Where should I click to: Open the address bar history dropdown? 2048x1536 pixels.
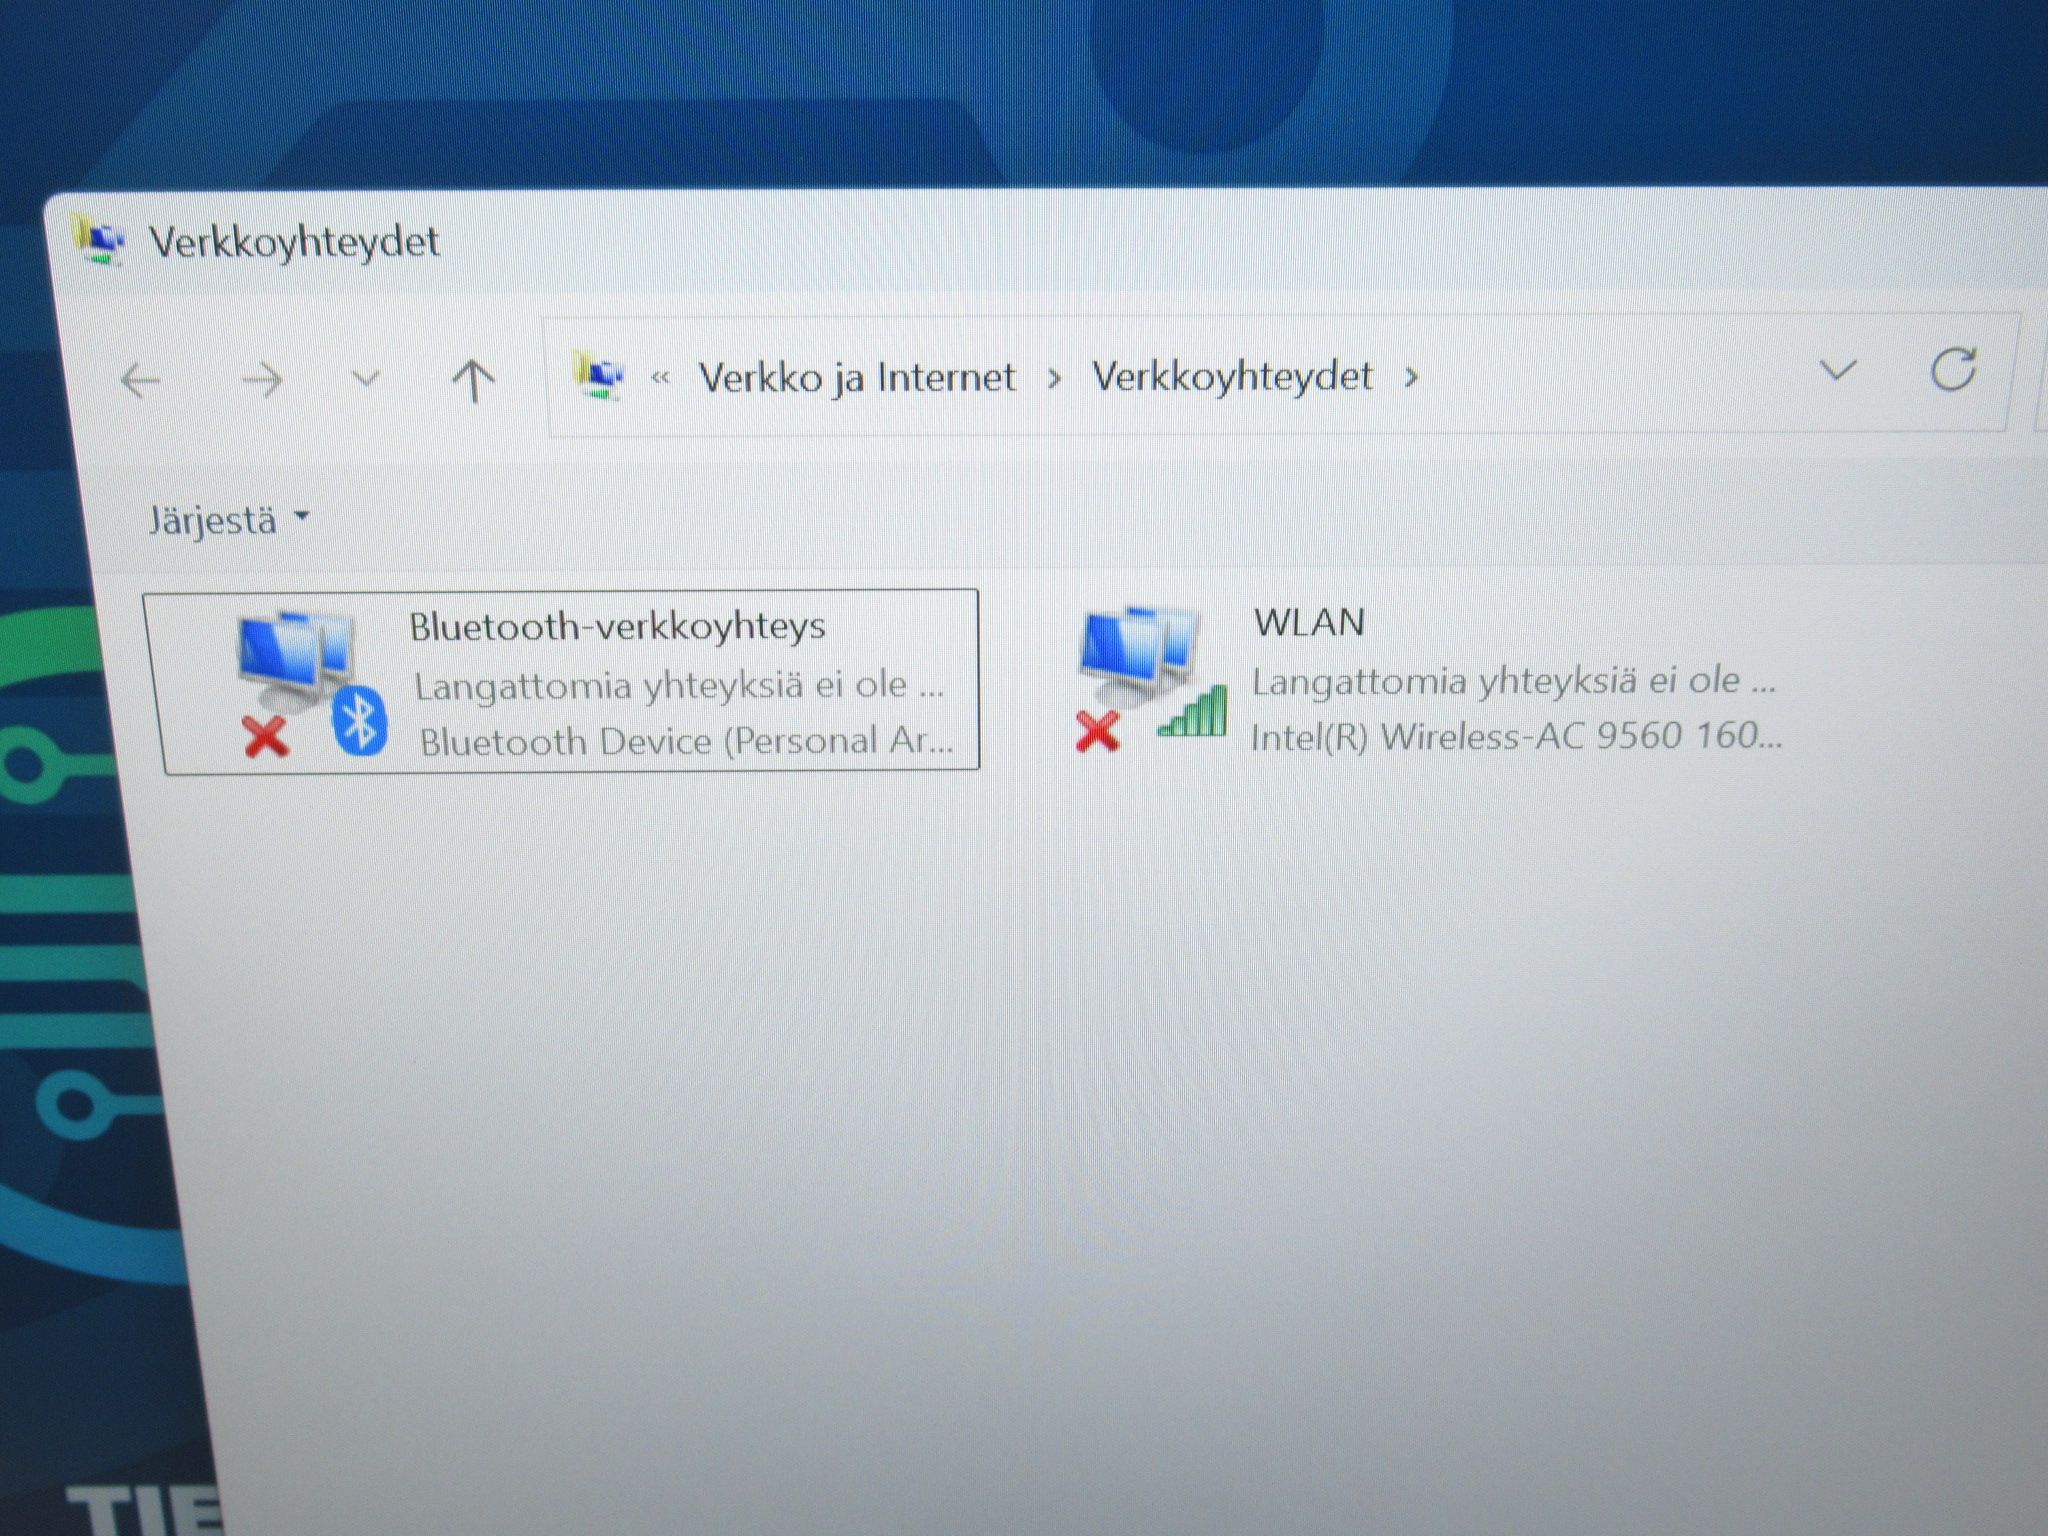pyautogui.click(x=1837, y=371)
